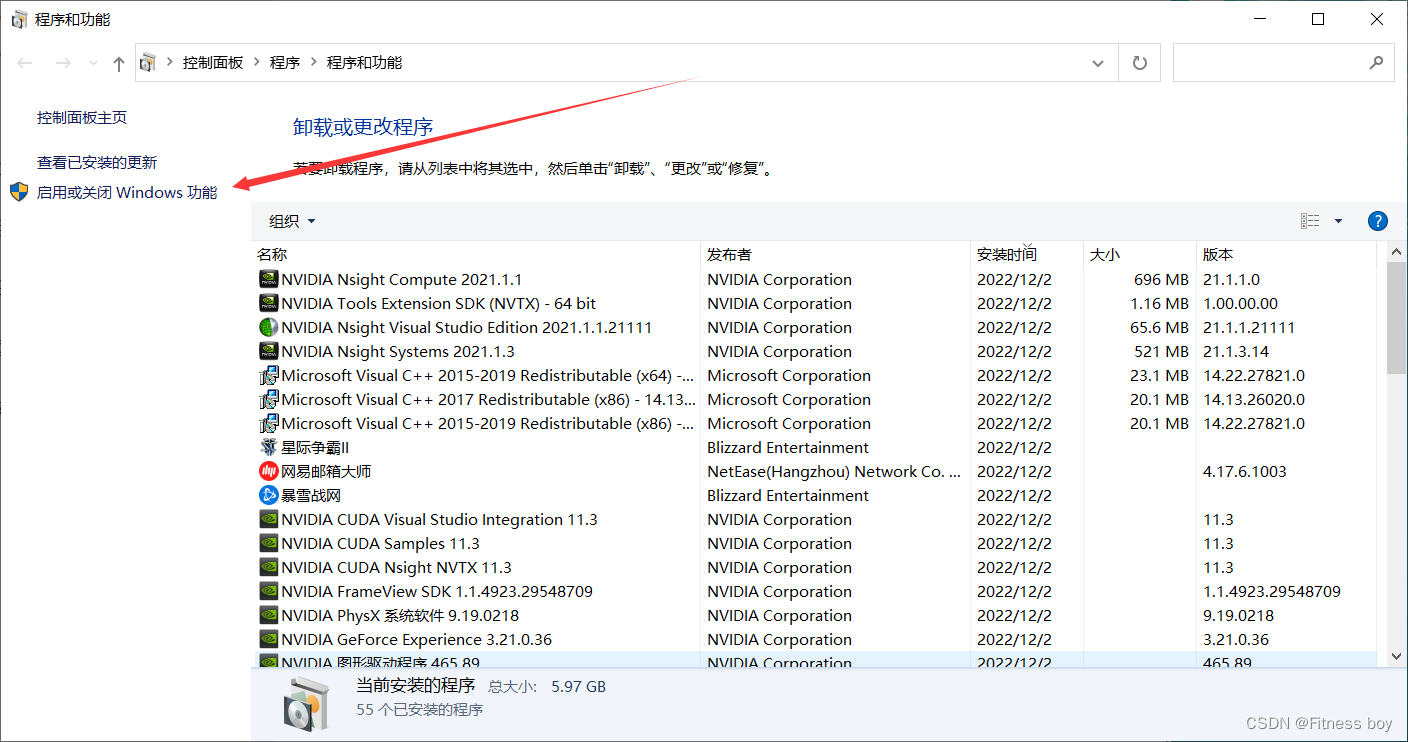Click the Visual C++ 2017 x86 installer icon
The image size is (1408, 742).
point(268,400)
